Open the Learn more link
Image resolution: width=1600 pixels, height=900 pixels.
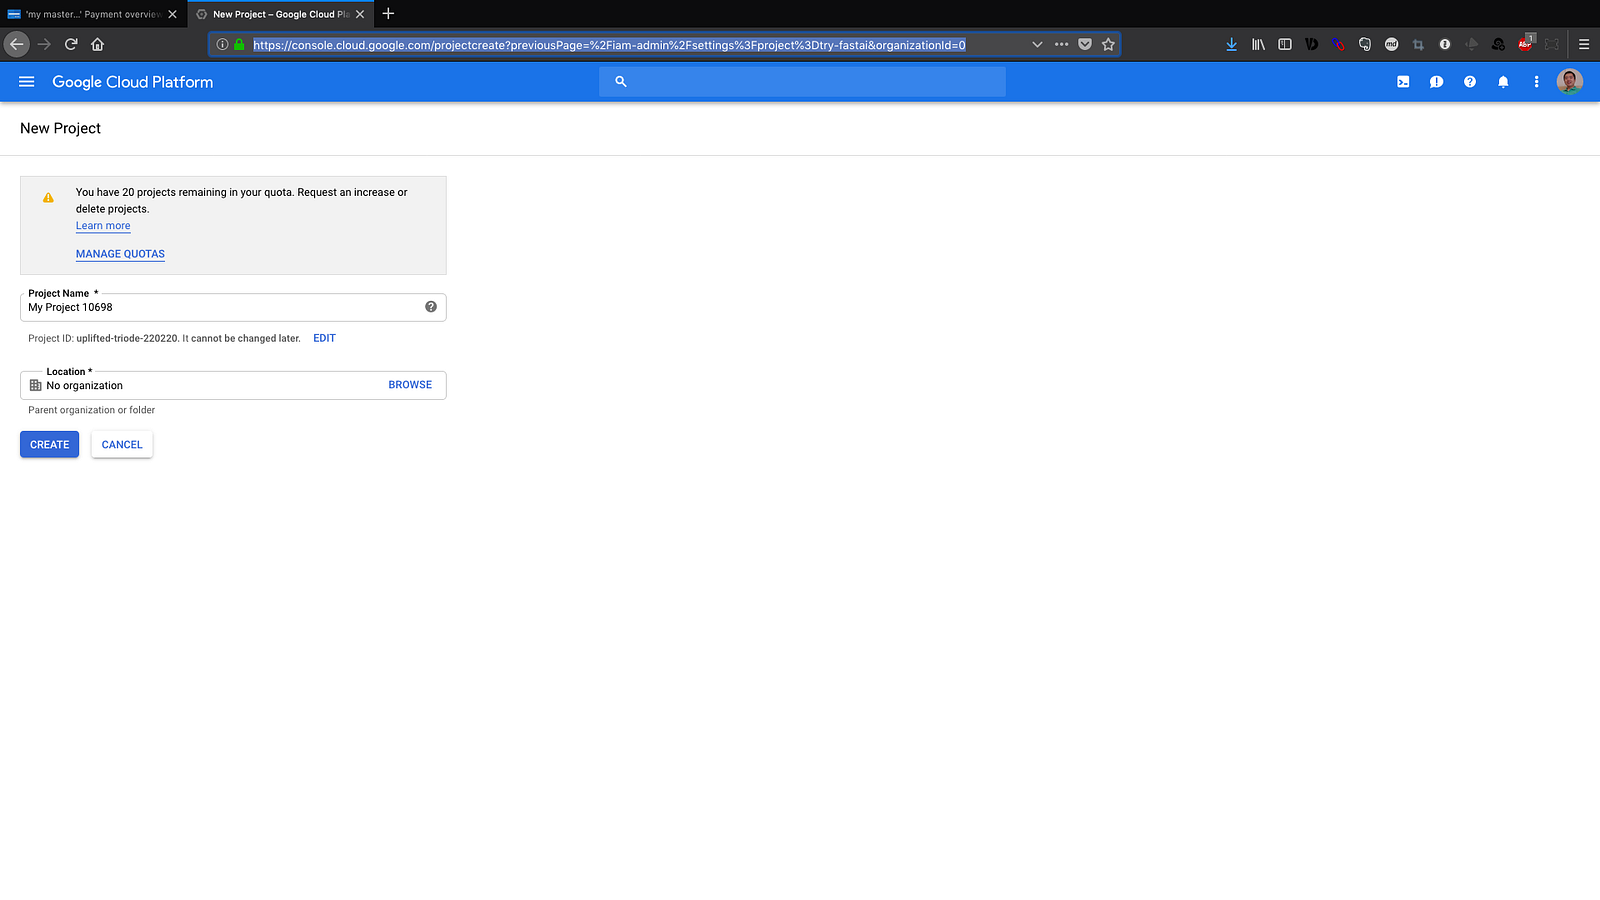point(103,226)
